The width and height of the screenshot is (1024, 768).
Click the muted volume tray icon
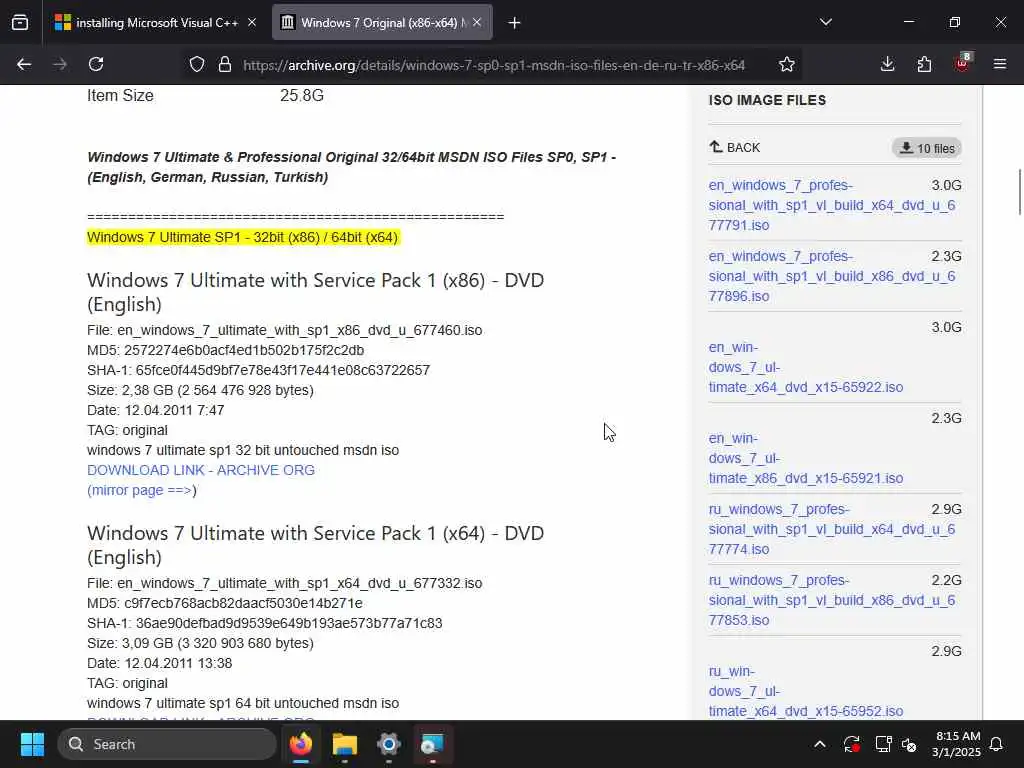click(x=909, y=744)
